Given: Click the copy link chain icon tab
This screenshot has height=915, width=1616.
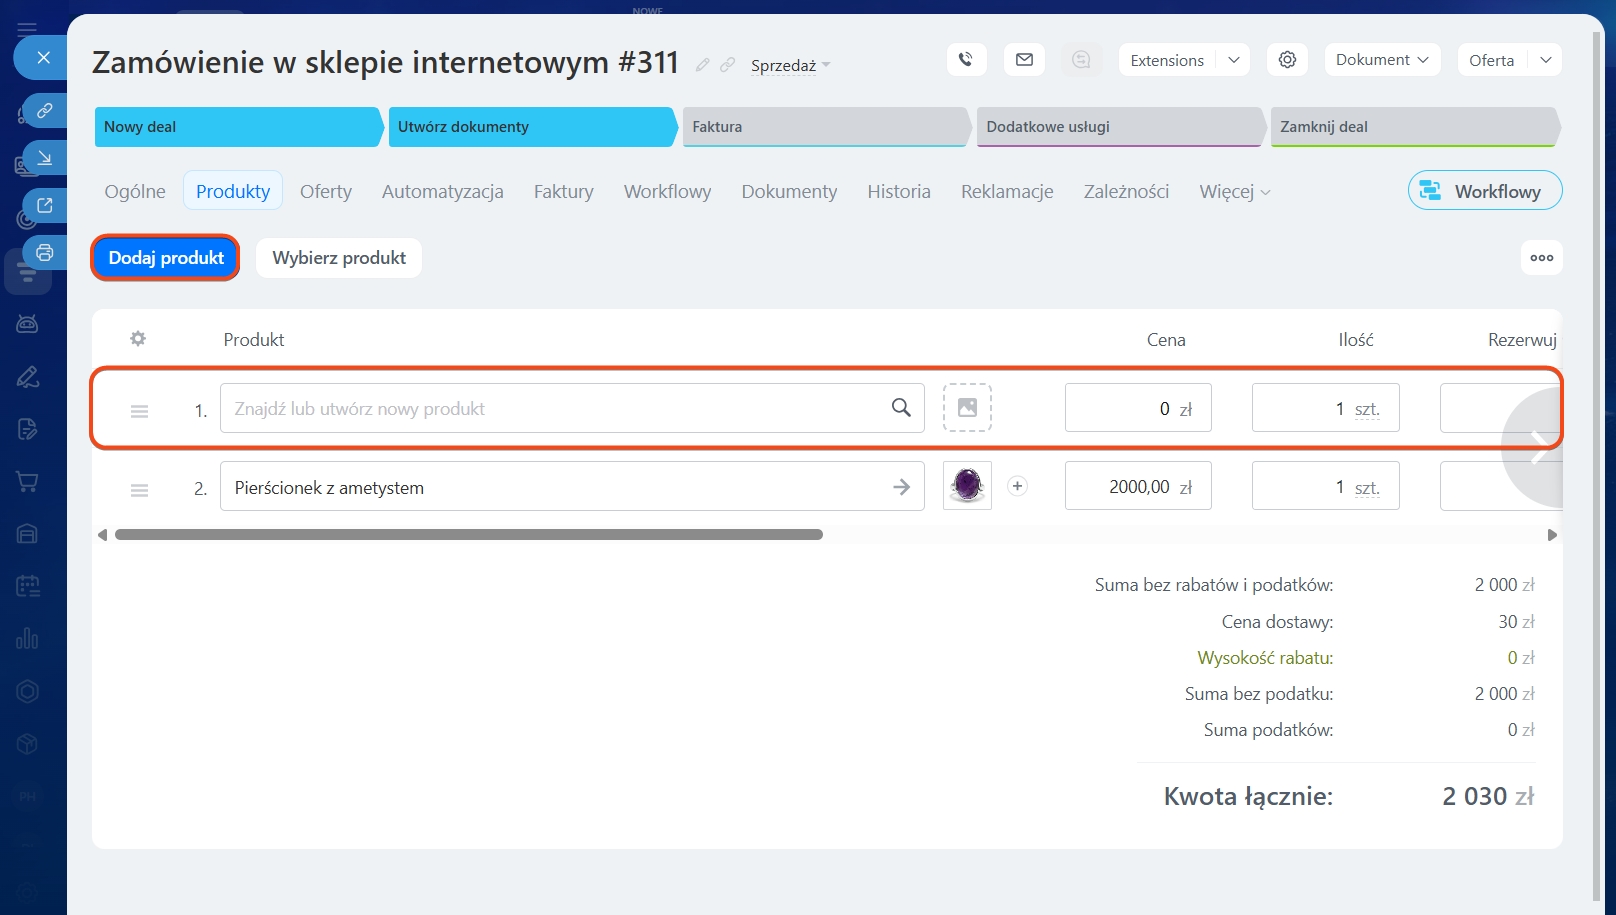Looking at the screenshot, I should (44, 110).
